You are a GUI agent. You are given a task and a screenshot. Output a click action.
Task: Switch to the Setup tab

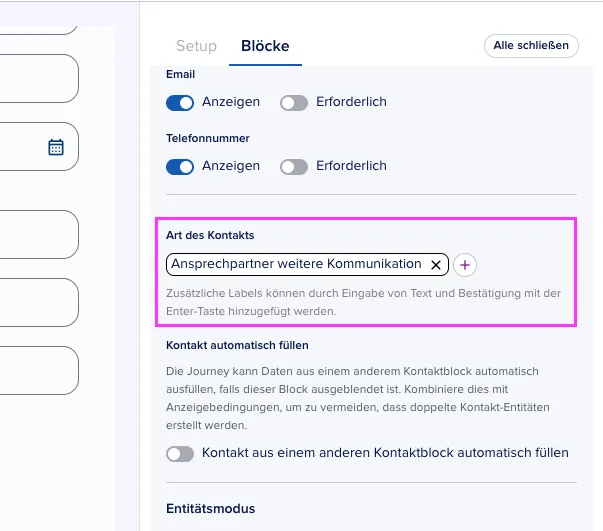(196, 46)
